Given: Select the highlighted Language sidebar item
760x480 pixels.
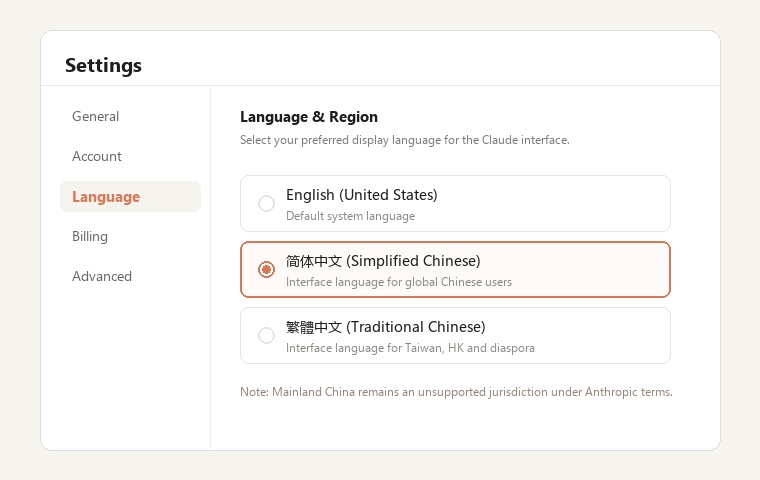Looking at the screenshot, I should click(x=130, y=196).
